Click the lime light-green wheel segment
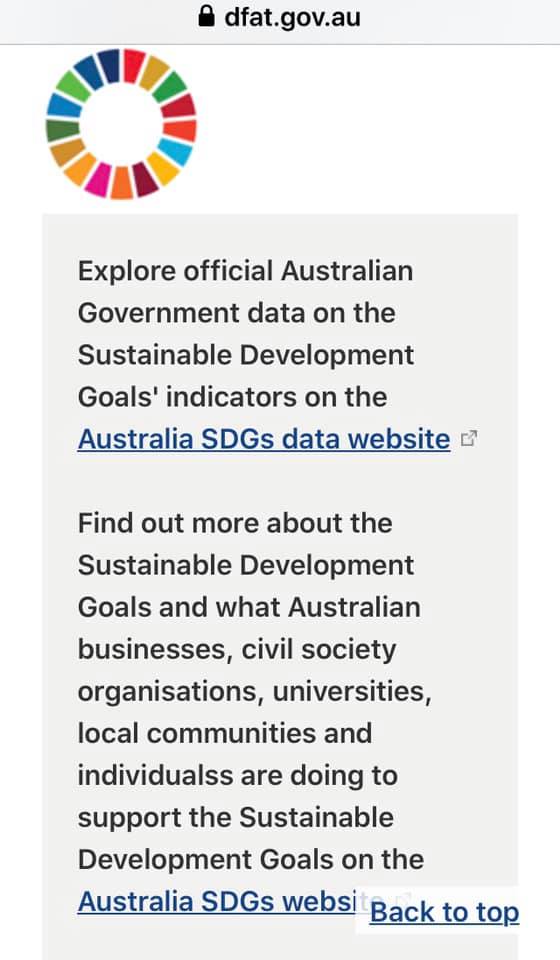Viewport: 560px width, 960px height. click(73, 86)
